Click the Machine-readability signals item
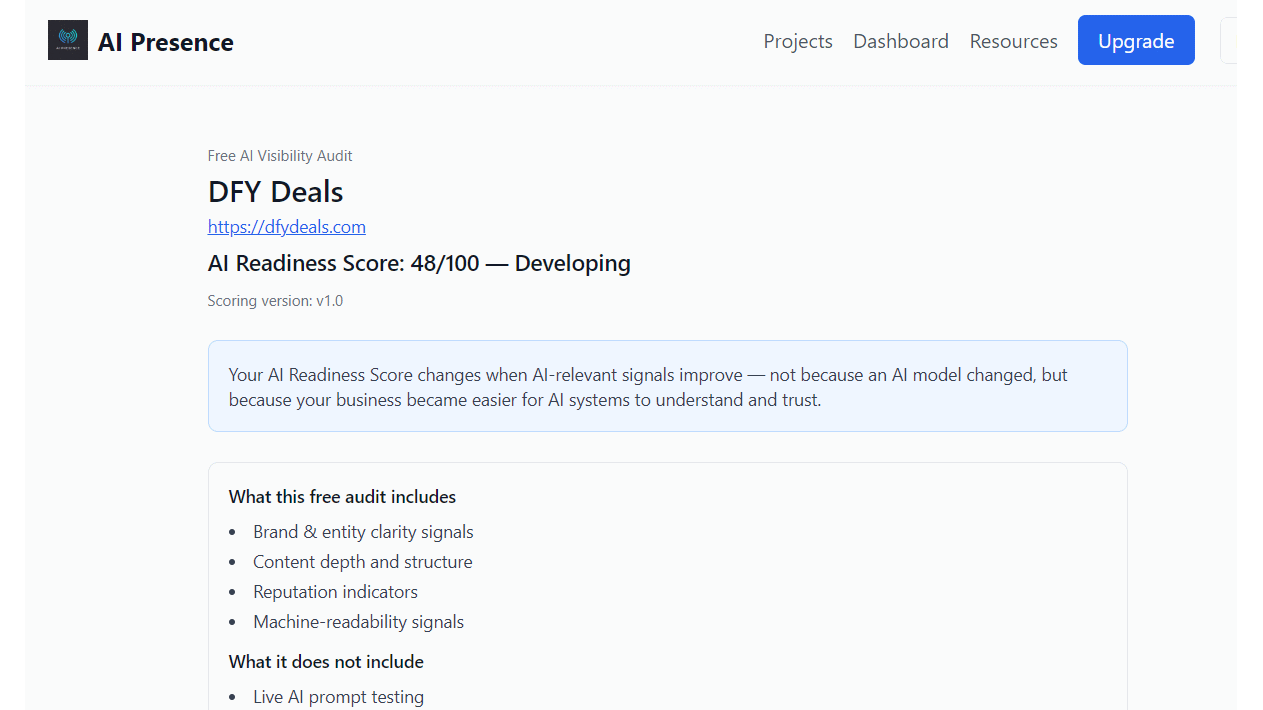Image resolution: width=1263 pixels, height=710 pixels. click(358, 622)
